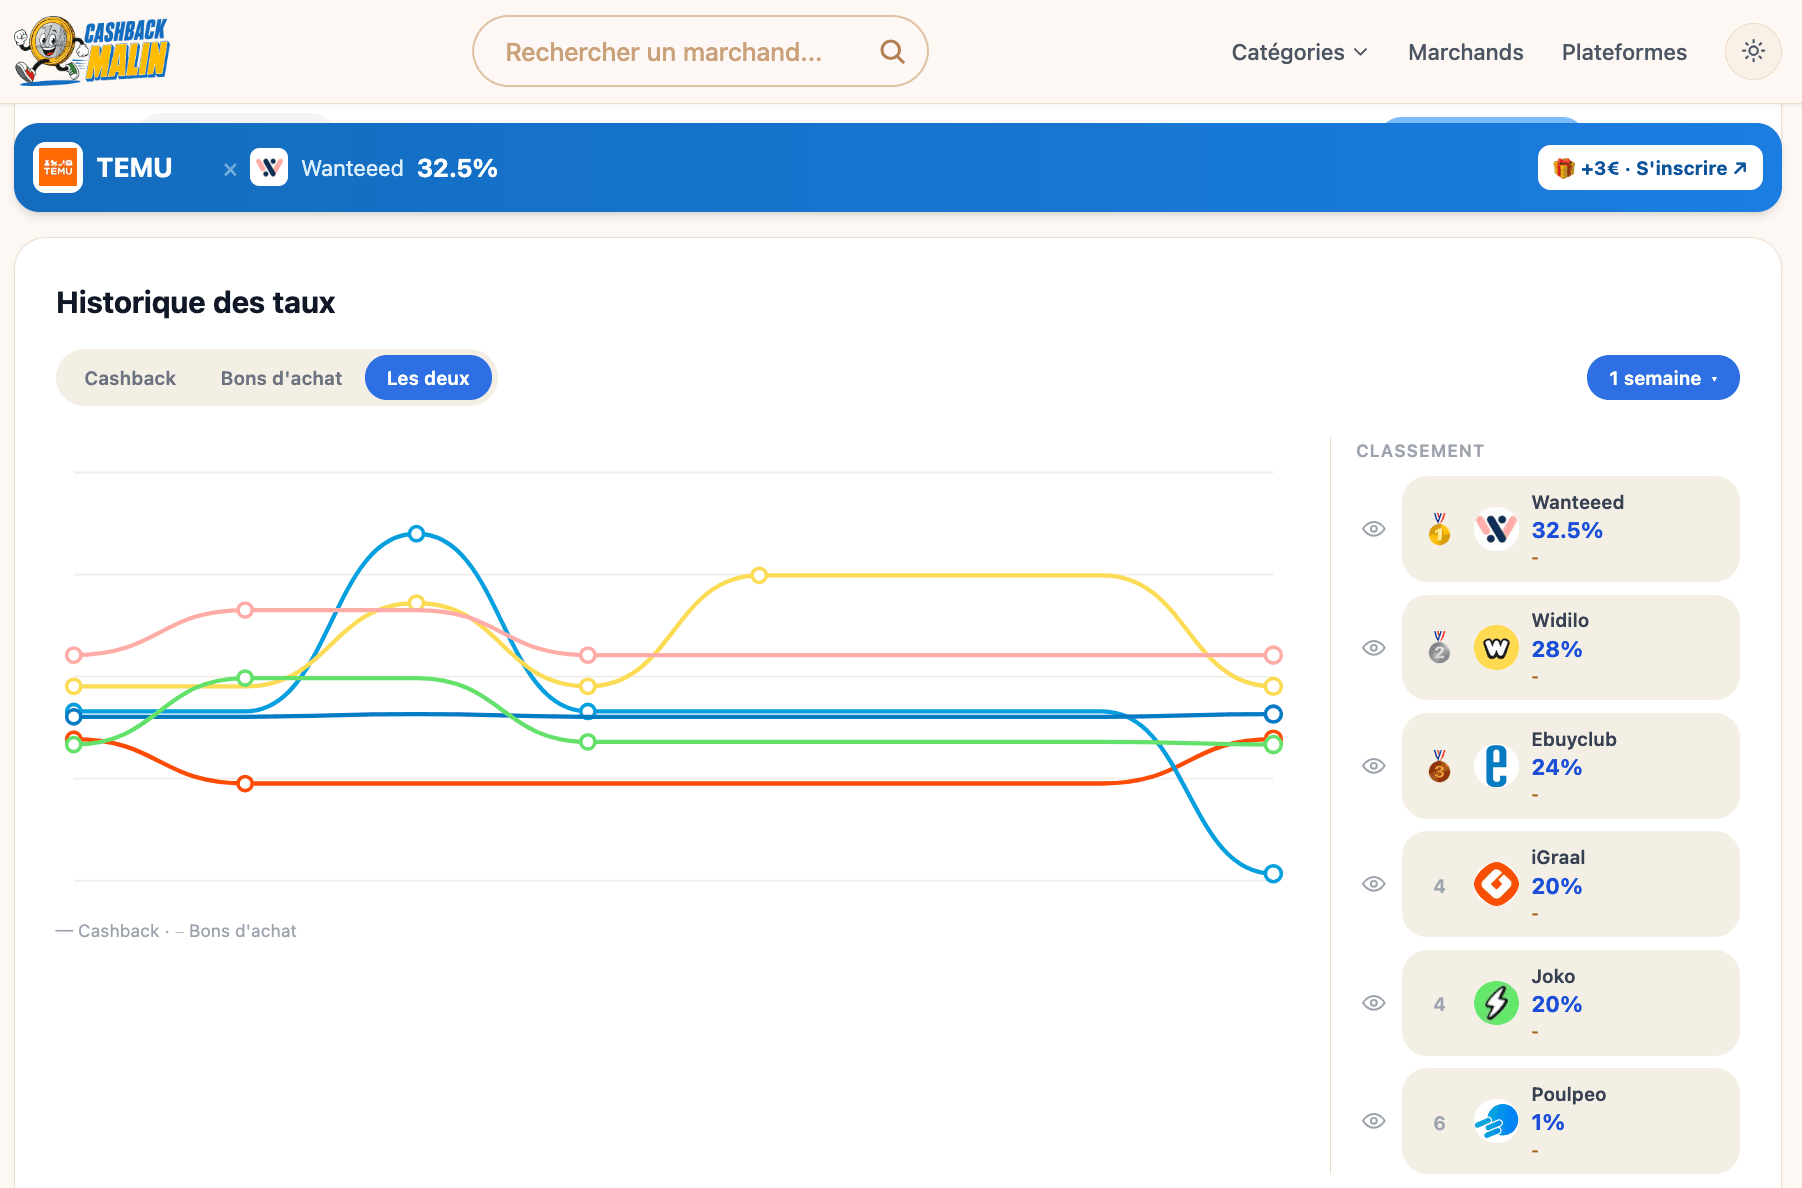Click the CLASSEMENT label

click(x=1420, y=451)
